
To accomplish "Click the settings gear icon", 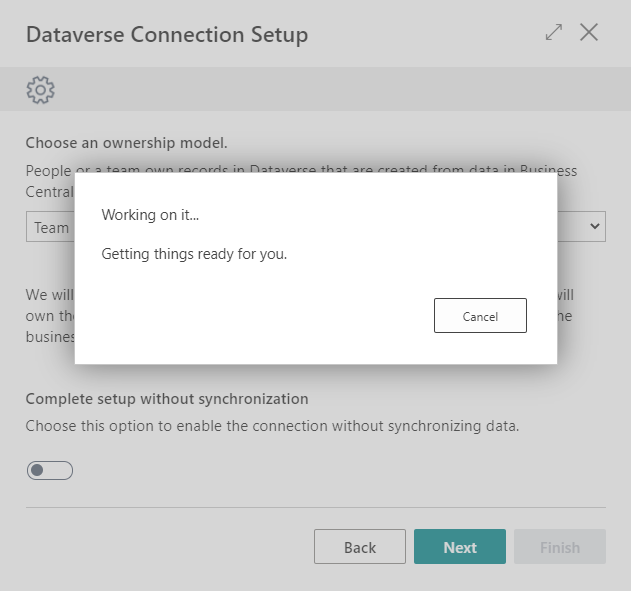I will [x=40, y=90].
